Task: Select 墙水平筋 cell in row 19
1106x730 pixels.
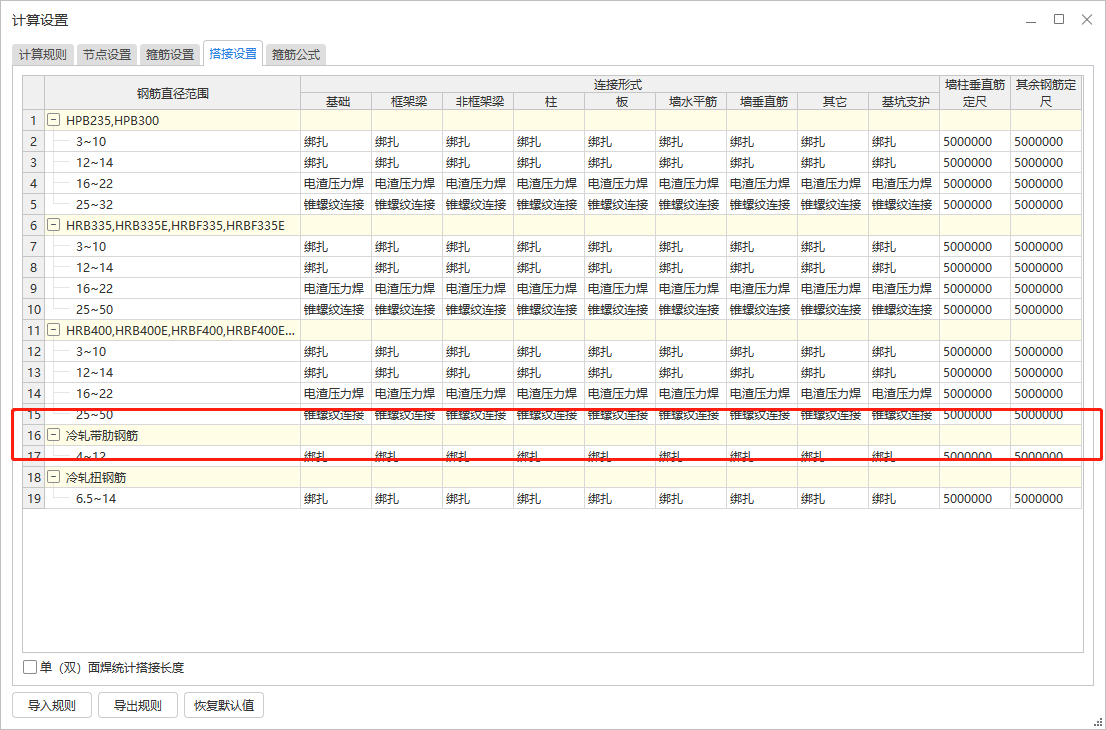Action: (691, 499)
